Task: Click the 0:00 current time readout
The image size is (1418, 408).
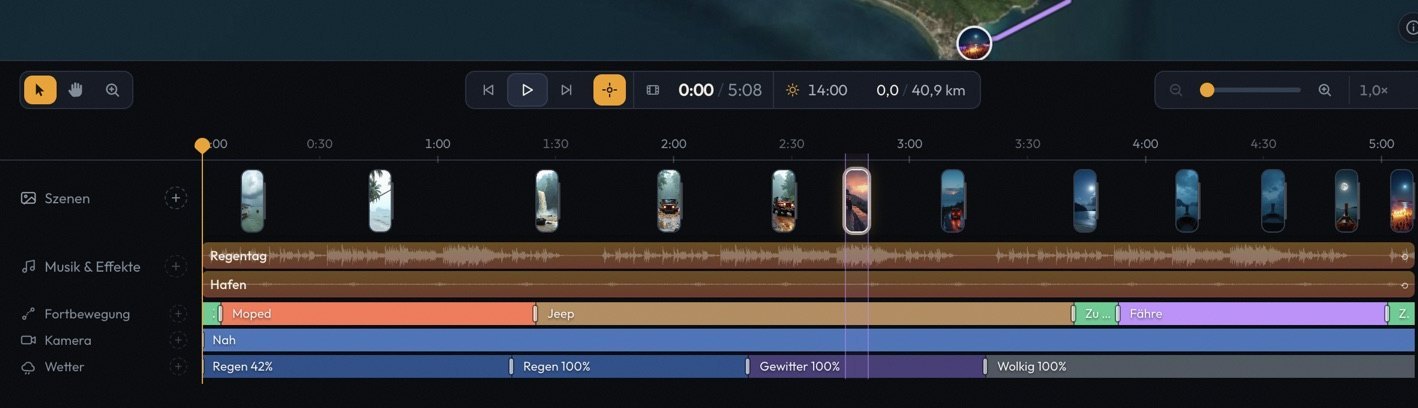Action: coord(696,90)
